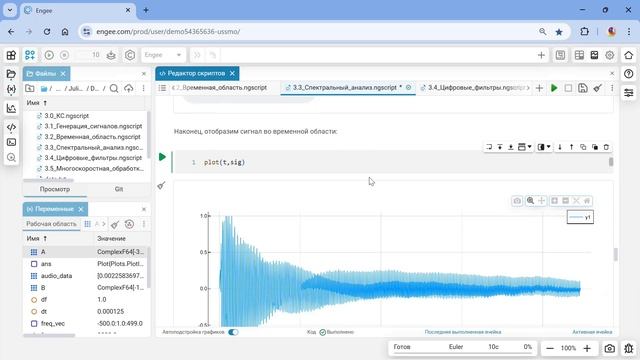Edit the simulation time field showing 10
Screen dimensions: 640x360
point(90,55)
